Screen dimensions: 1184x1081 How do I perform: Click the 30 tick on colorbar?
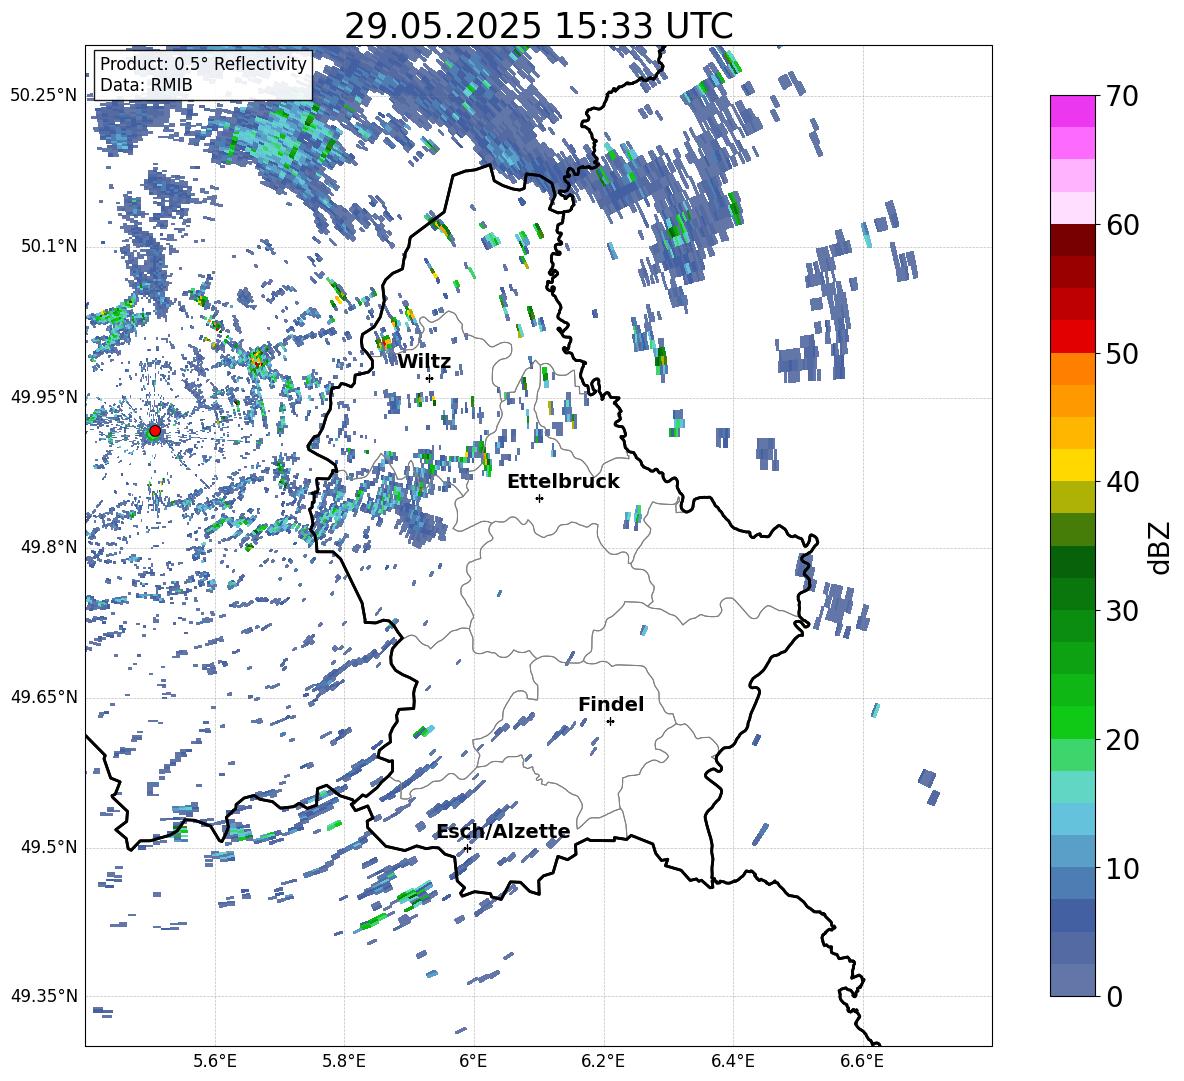click(x=1122, y=611)
